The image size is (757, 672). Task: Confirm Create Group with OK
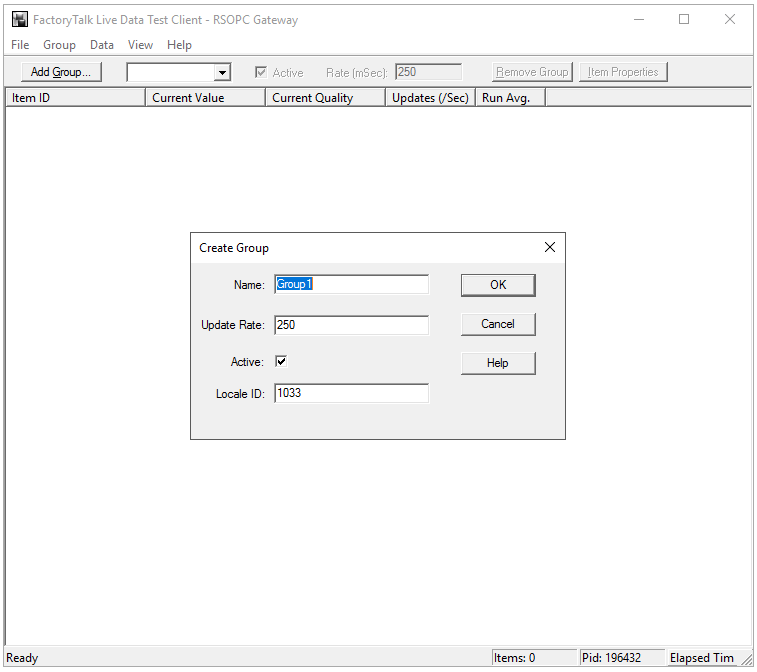coord(498,285)
